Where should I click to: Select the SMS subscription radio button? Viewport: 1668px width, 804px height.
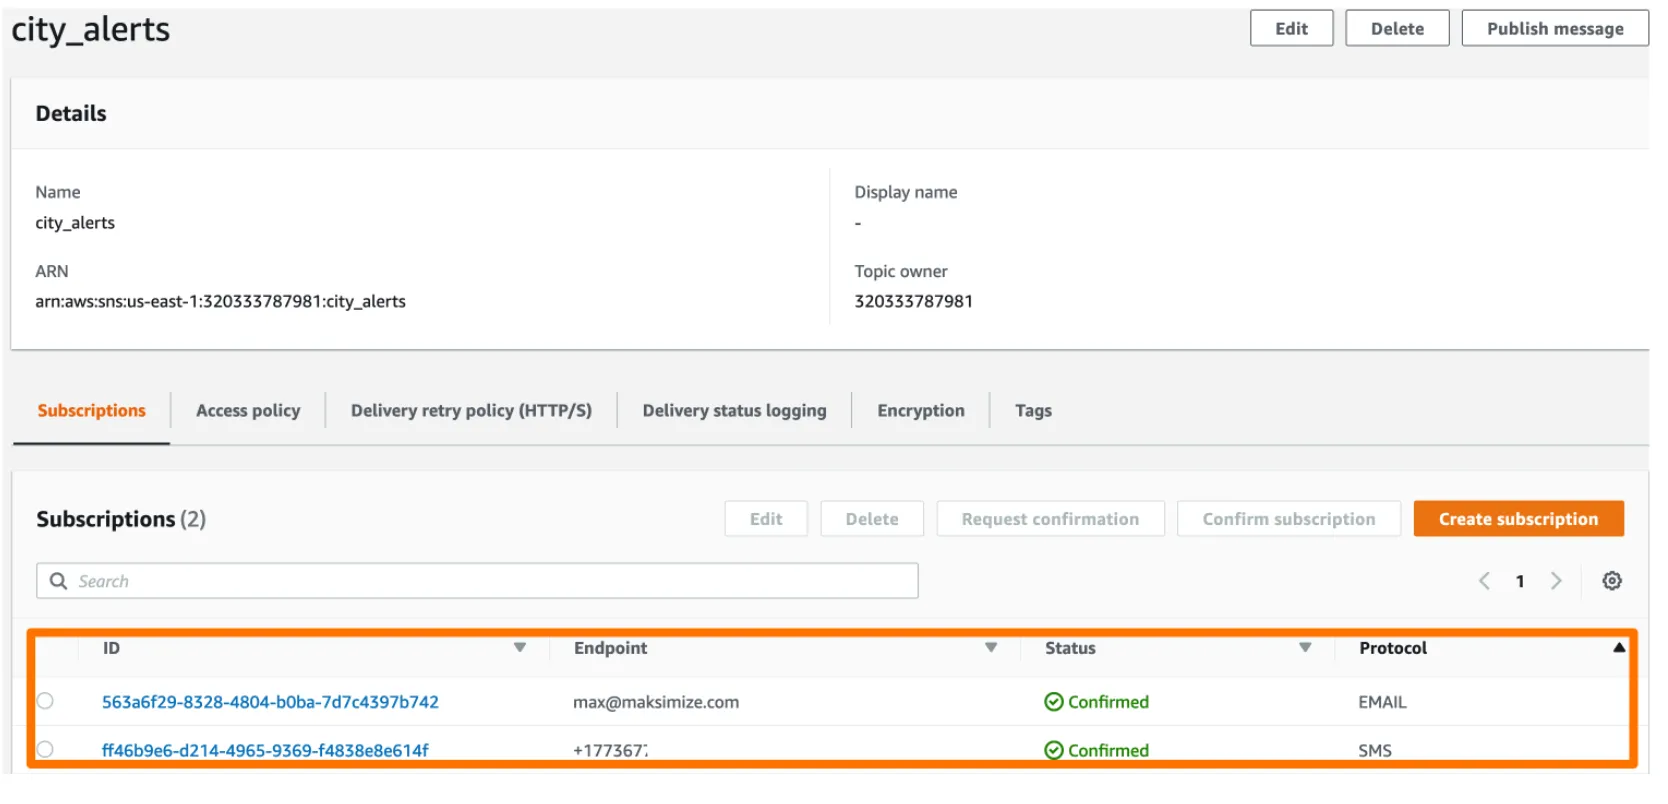(45, 749)
